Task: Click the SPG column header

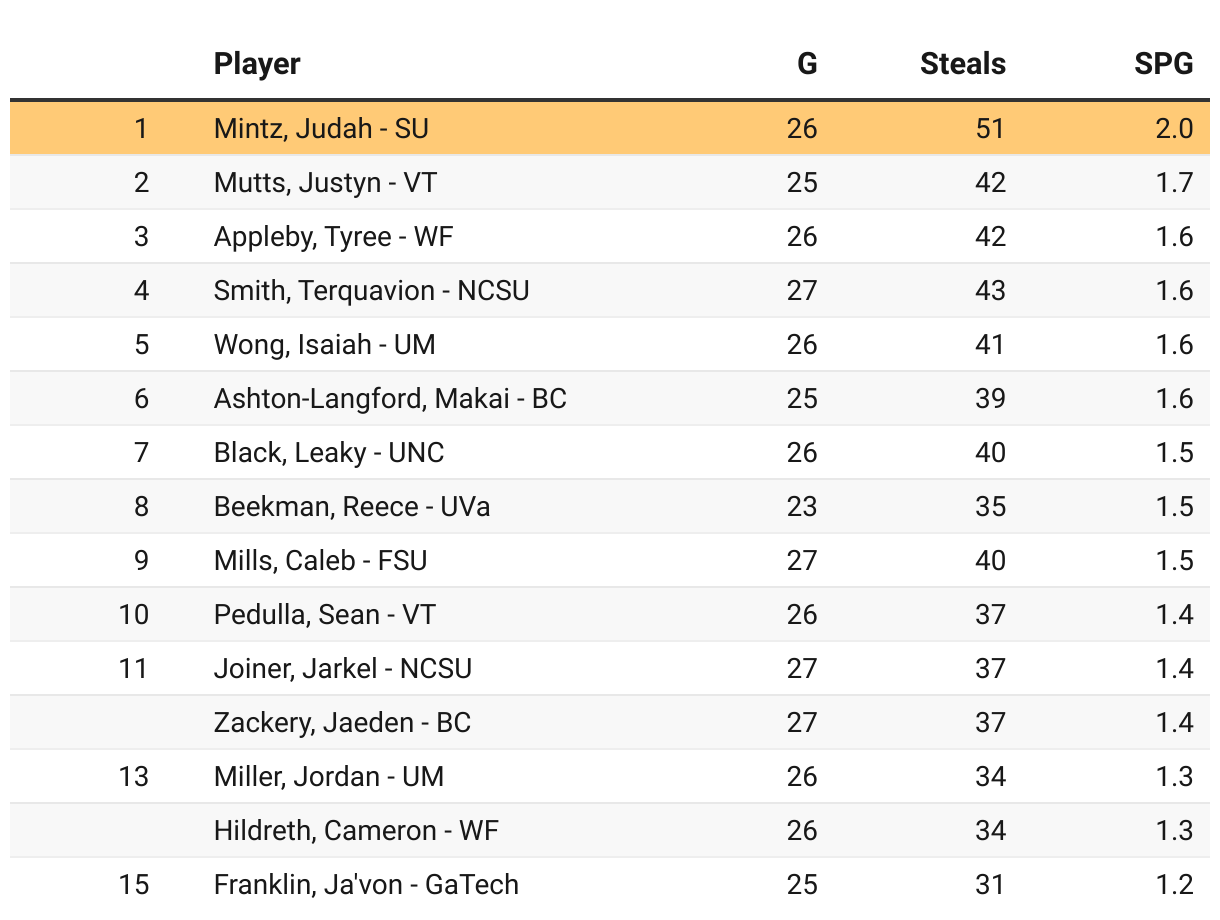Action: [x=1164, y=64]
